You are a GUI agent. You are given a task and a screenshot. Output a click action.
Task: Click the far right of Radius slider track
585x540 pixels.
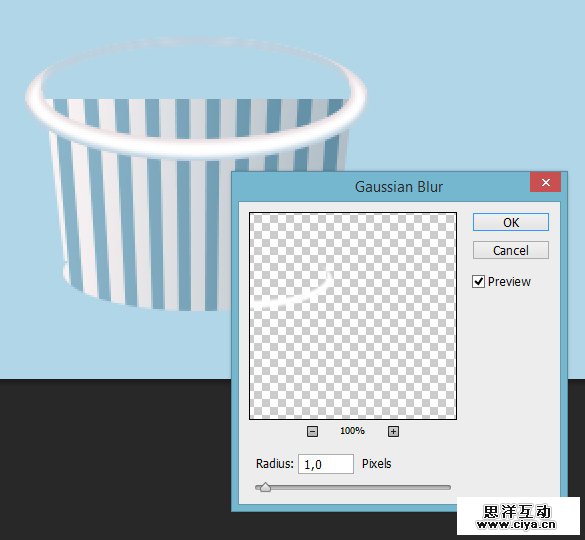pyautogui.click(x=448, y=487)
